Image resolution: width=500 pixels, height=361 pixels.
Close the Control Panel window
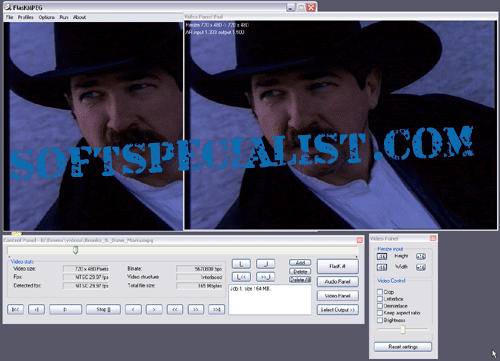360,240
